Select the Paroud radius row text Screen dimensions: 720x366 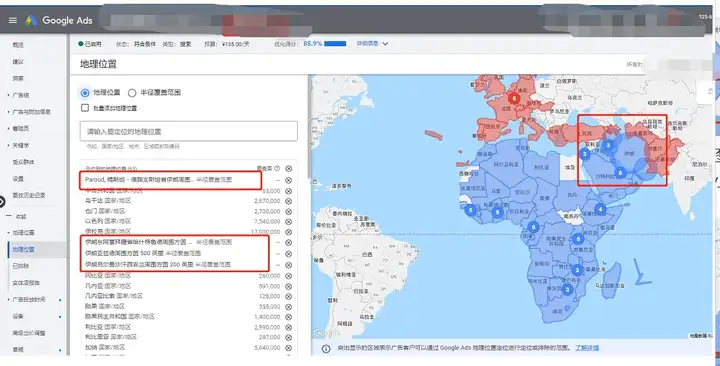point(158,180)
